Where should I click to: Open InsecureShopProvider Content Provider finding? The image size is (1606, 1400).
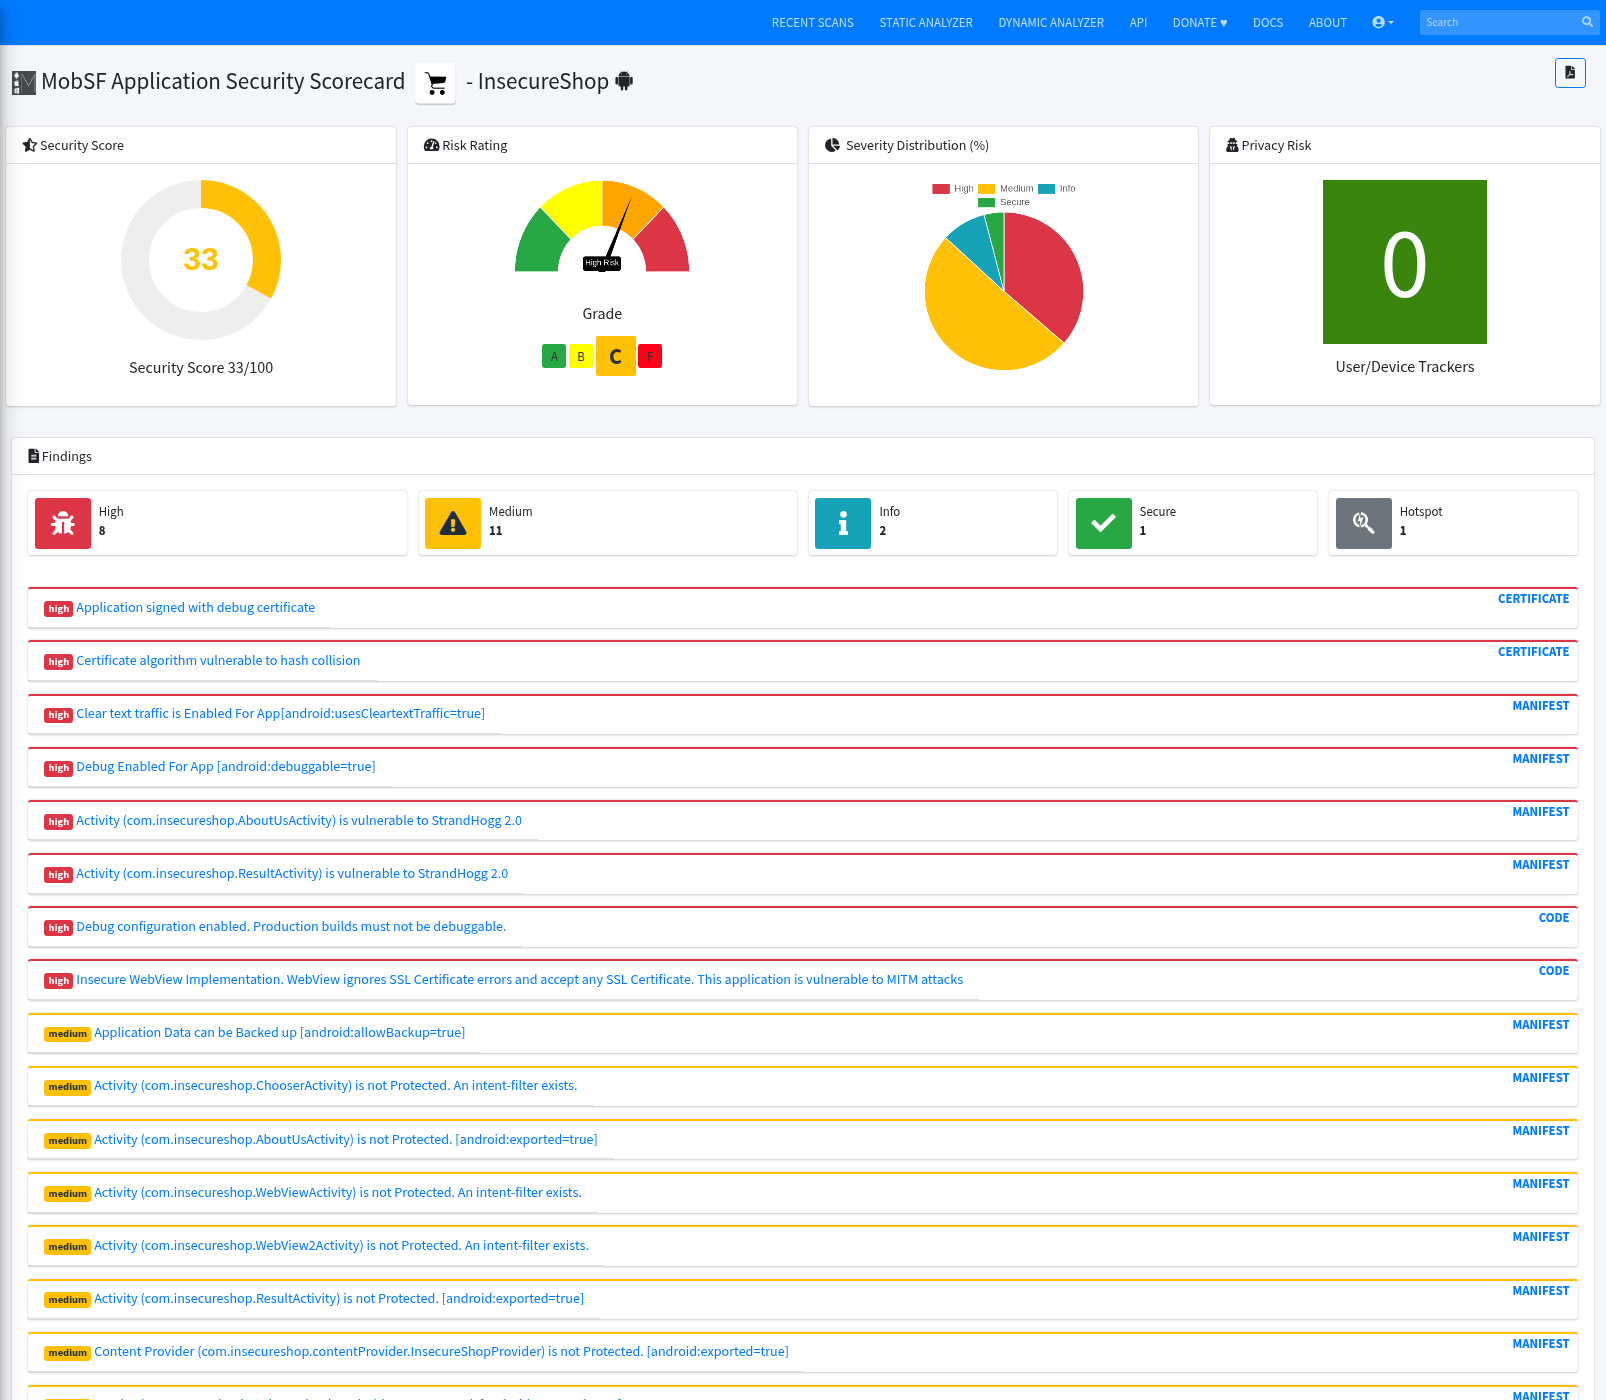tap(441, 1351)
